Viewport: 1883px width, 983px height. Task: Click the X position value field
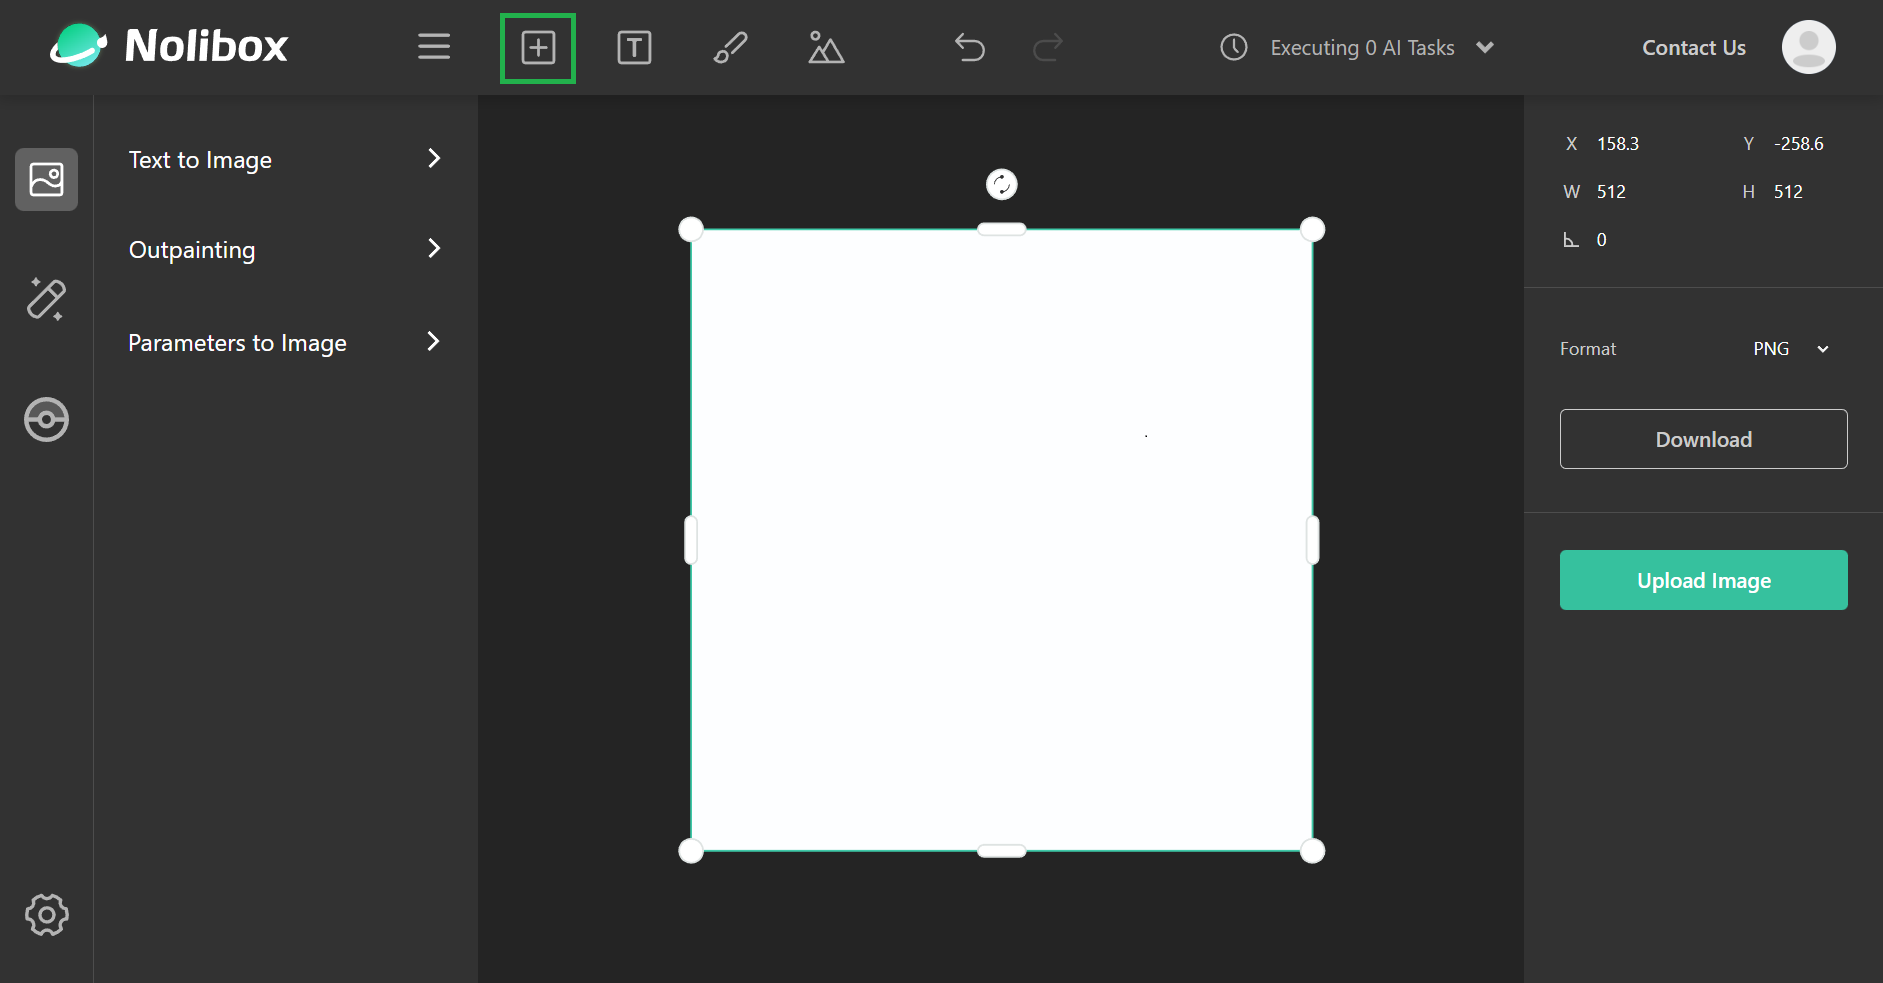[x=1618, y=144]
